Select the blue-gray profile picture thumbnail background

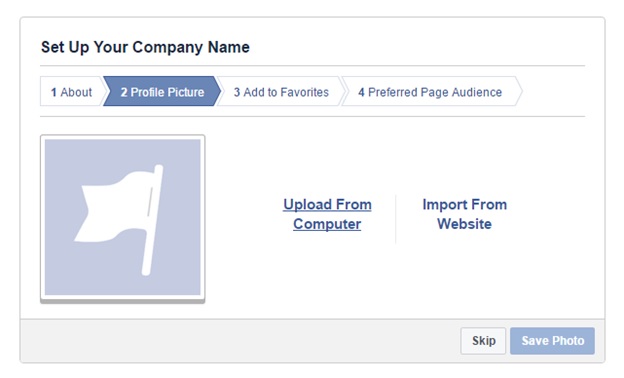click(123, 217)
